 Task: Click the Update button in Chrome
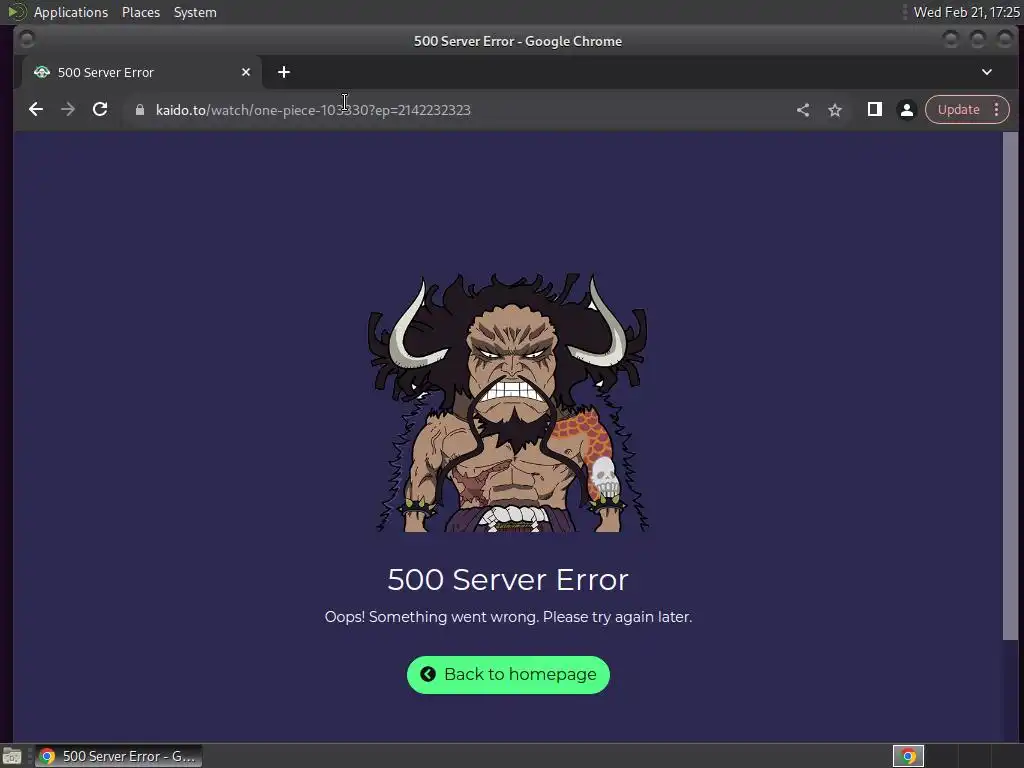(958, 110)
